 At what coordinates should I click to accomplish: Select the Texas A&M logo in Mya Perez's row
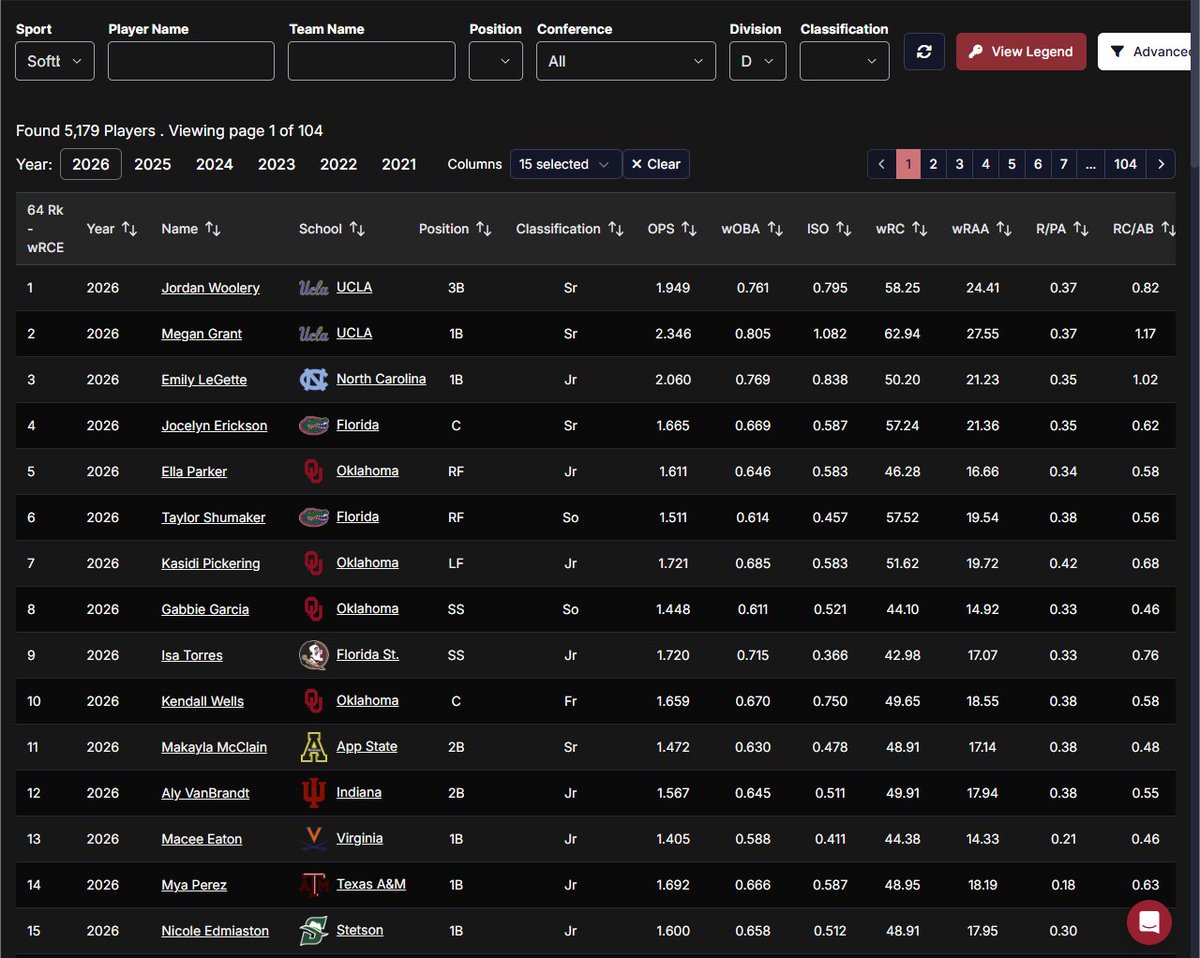coord(313,885)
